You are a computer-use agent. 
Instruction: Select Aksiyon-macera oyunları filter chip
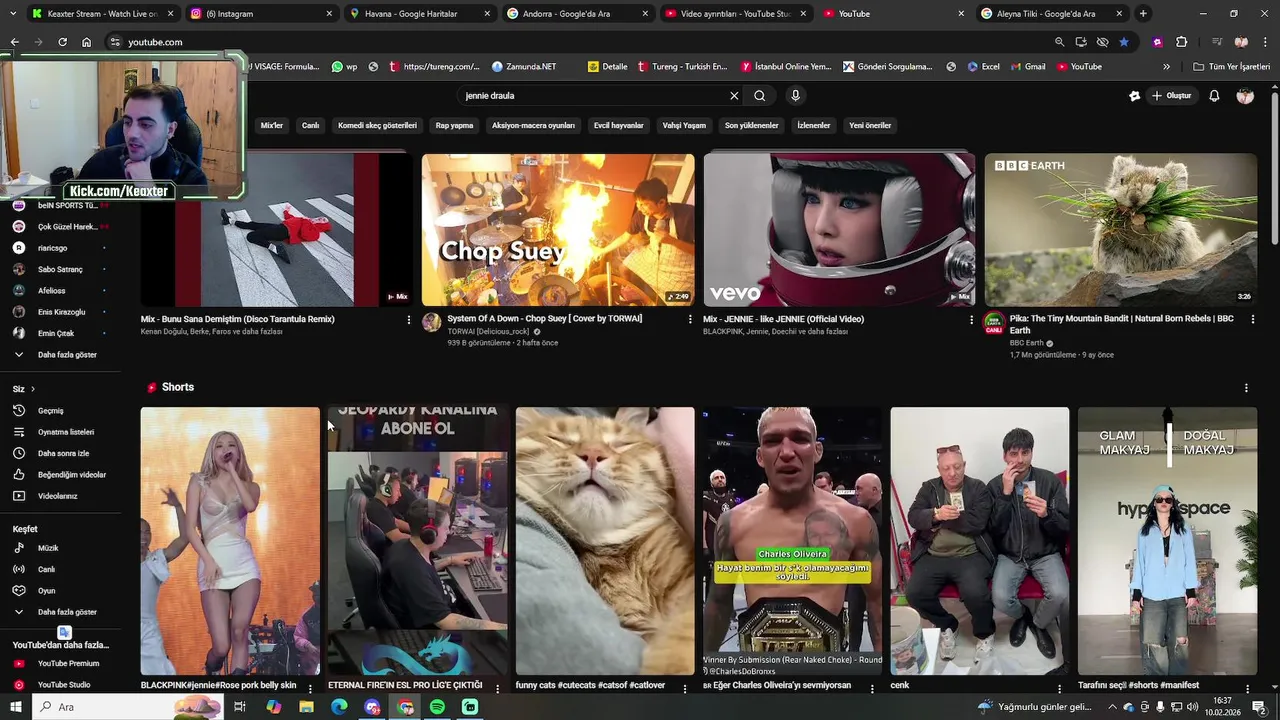pos(533,126)
